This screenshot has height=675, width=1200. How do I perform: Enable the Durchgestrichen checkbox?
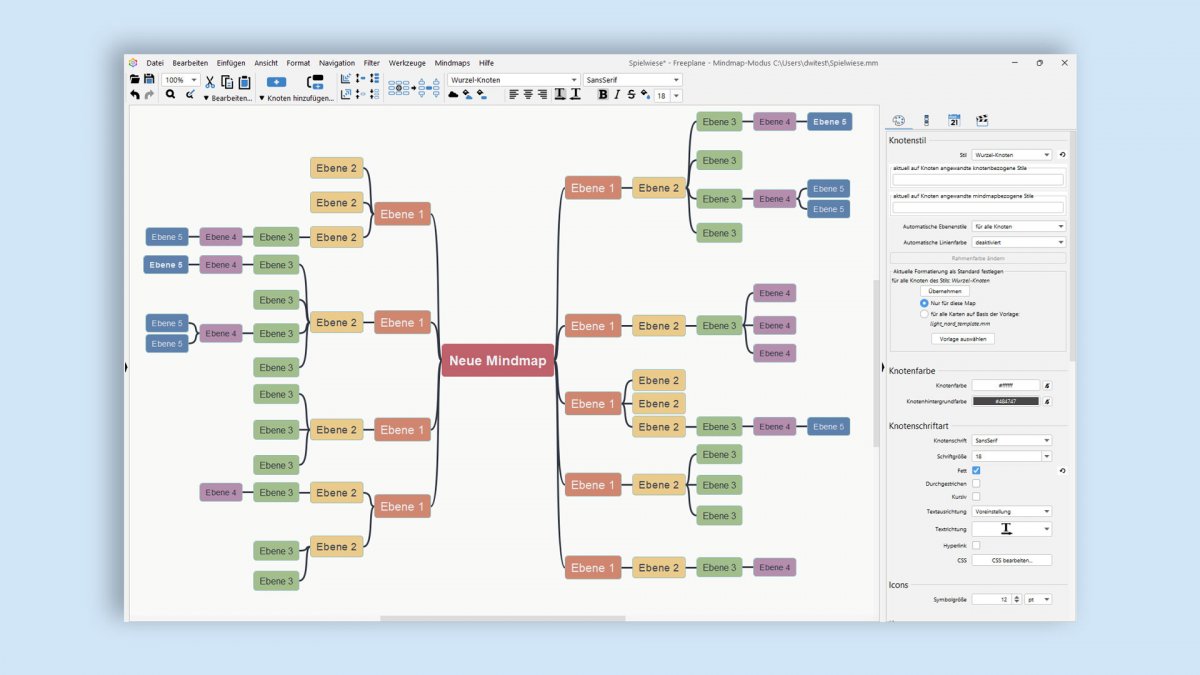click(976, 483)
